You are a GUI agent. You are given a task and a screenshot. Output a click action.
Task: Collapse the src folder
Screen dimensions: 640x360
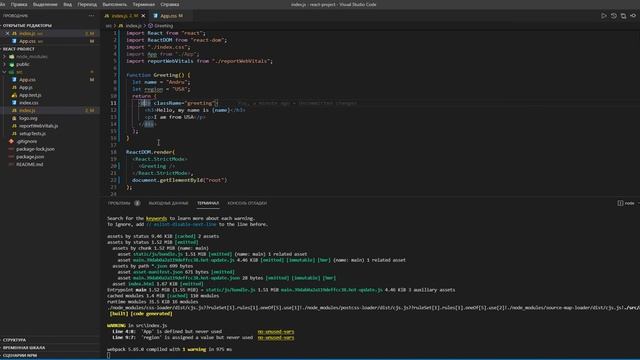tap(19, 72)
